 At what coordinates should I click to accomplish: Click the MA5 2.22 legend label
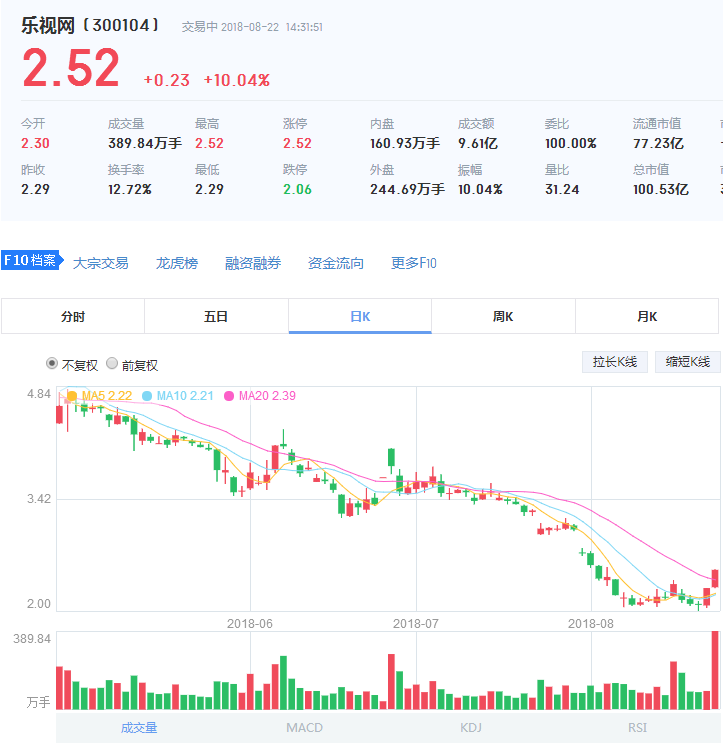click(107, 396)
